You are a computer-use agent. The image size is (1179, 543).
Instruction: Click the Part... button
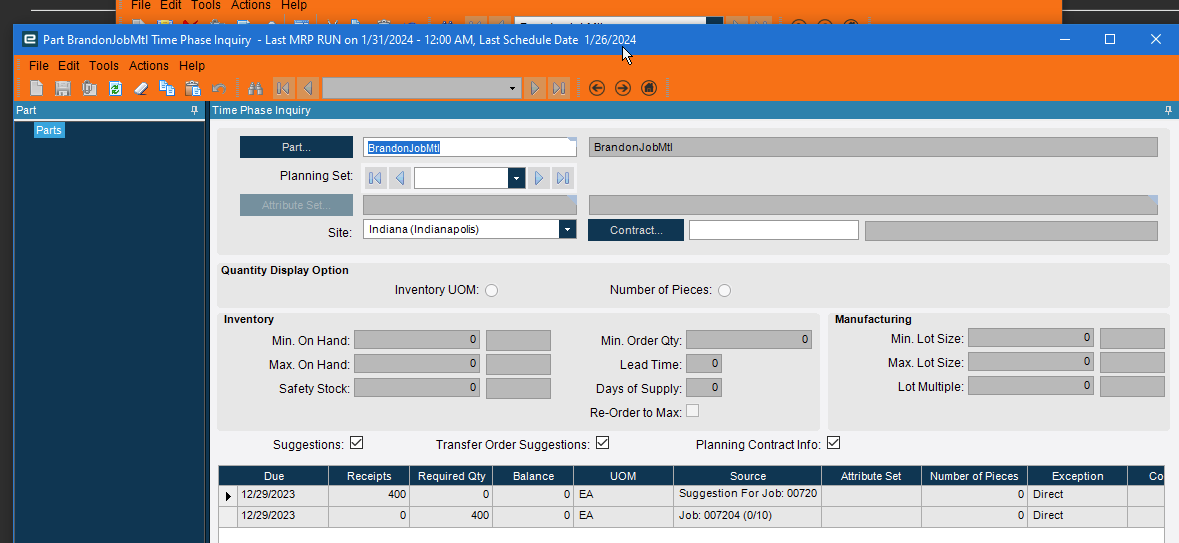pyautogui.click(x=296, y=147)
